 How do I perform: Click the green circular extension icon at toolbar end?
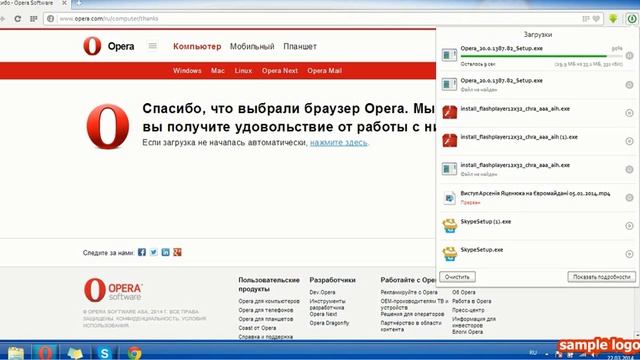pyautogui.click(x=632, y=18)
